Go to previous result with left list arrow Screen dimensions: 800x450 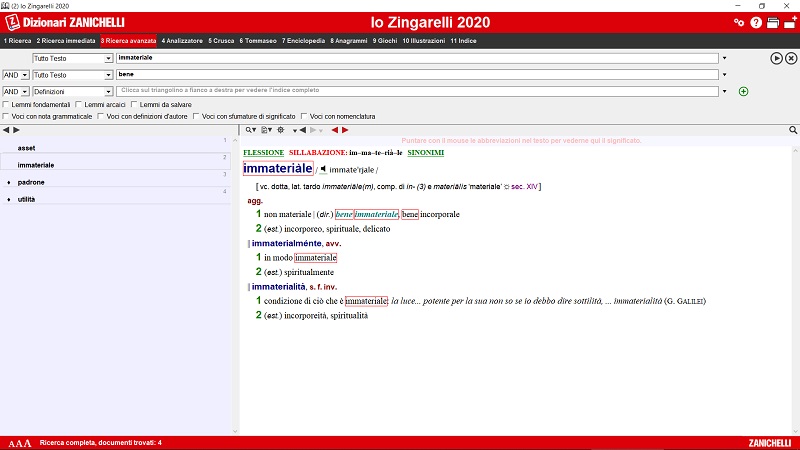(6, 130)
